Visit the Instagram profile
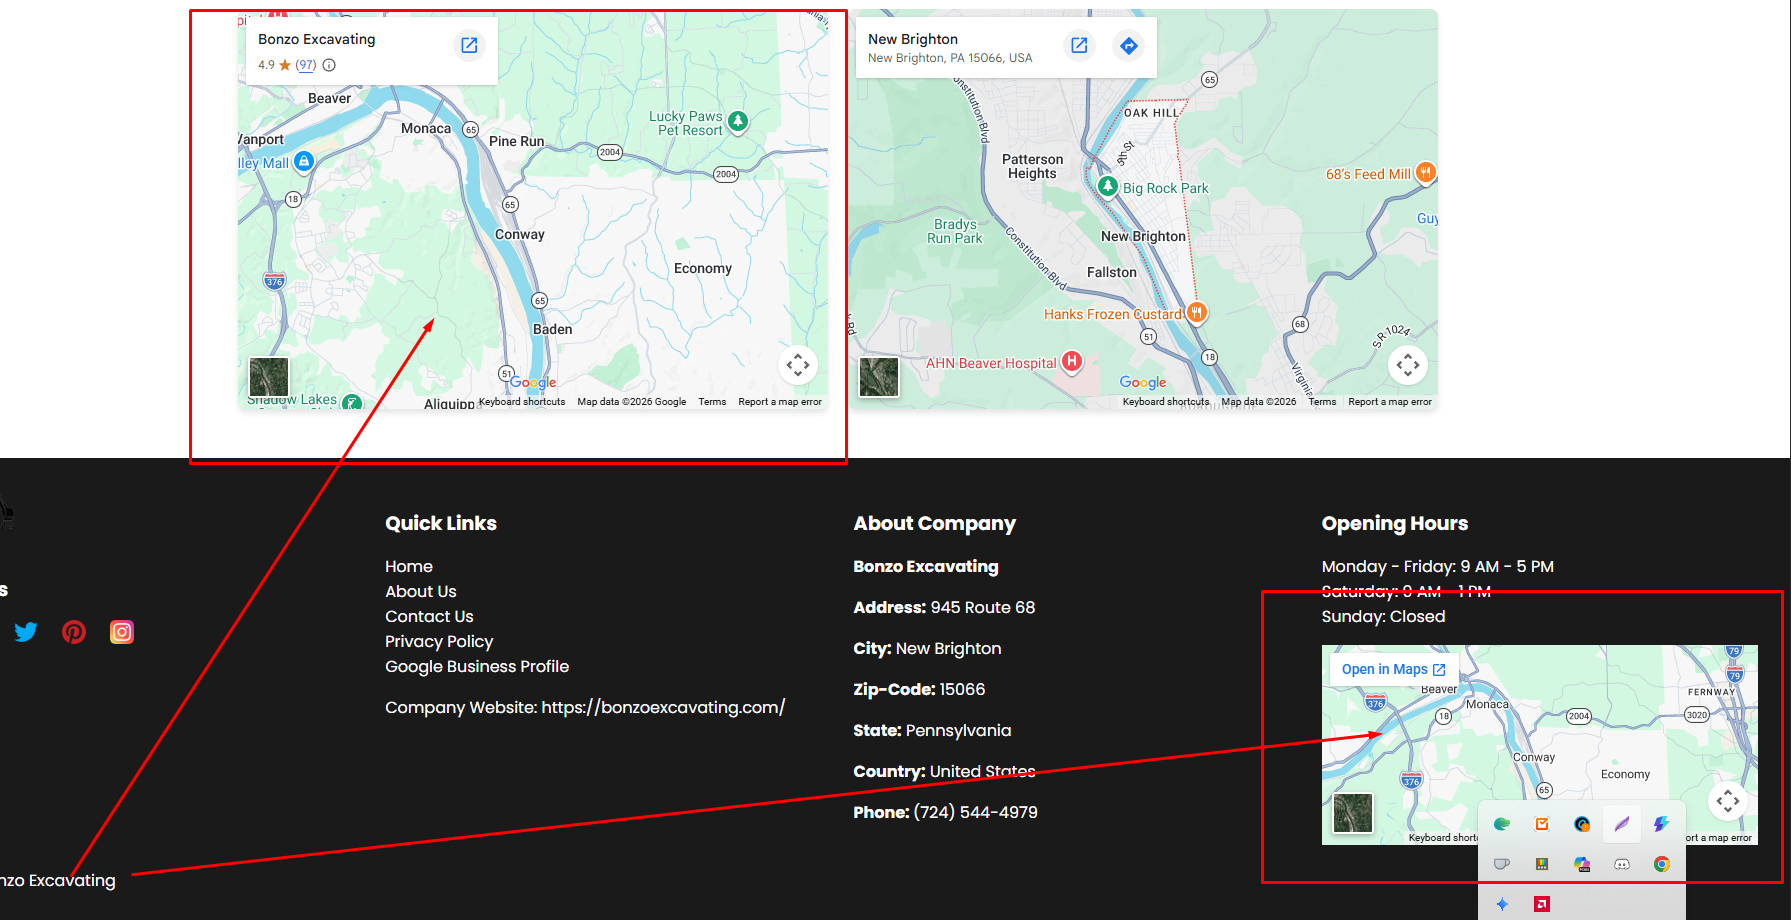This screenshot has width=1791, height=920. tap(122, 632)
